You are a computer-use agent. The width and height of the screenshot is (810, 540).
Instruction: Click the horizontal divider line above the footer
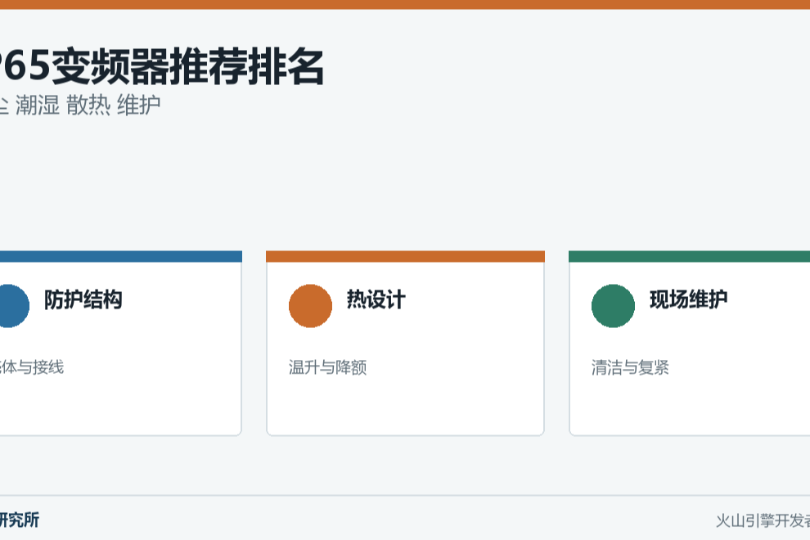pyautogui.click(x=405, y=496)
